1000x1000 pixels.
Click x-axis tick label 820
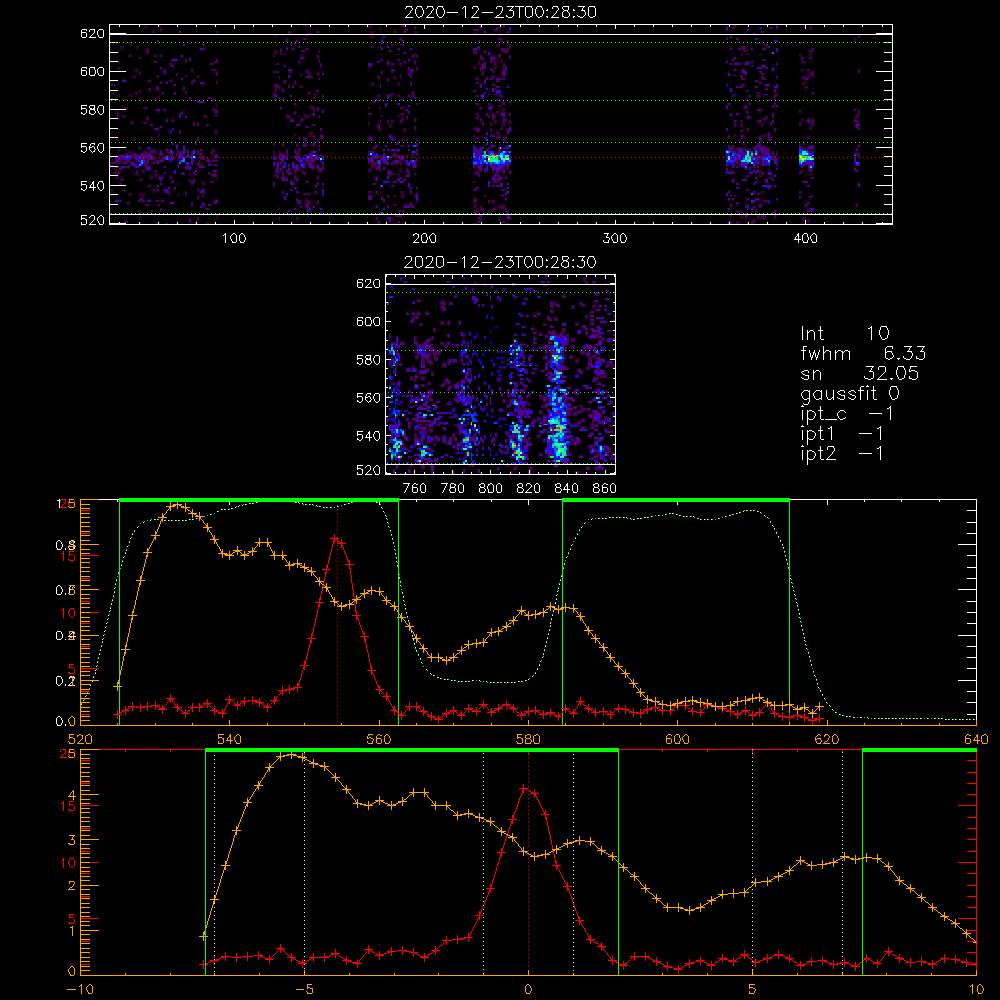(x=529, y=489)
